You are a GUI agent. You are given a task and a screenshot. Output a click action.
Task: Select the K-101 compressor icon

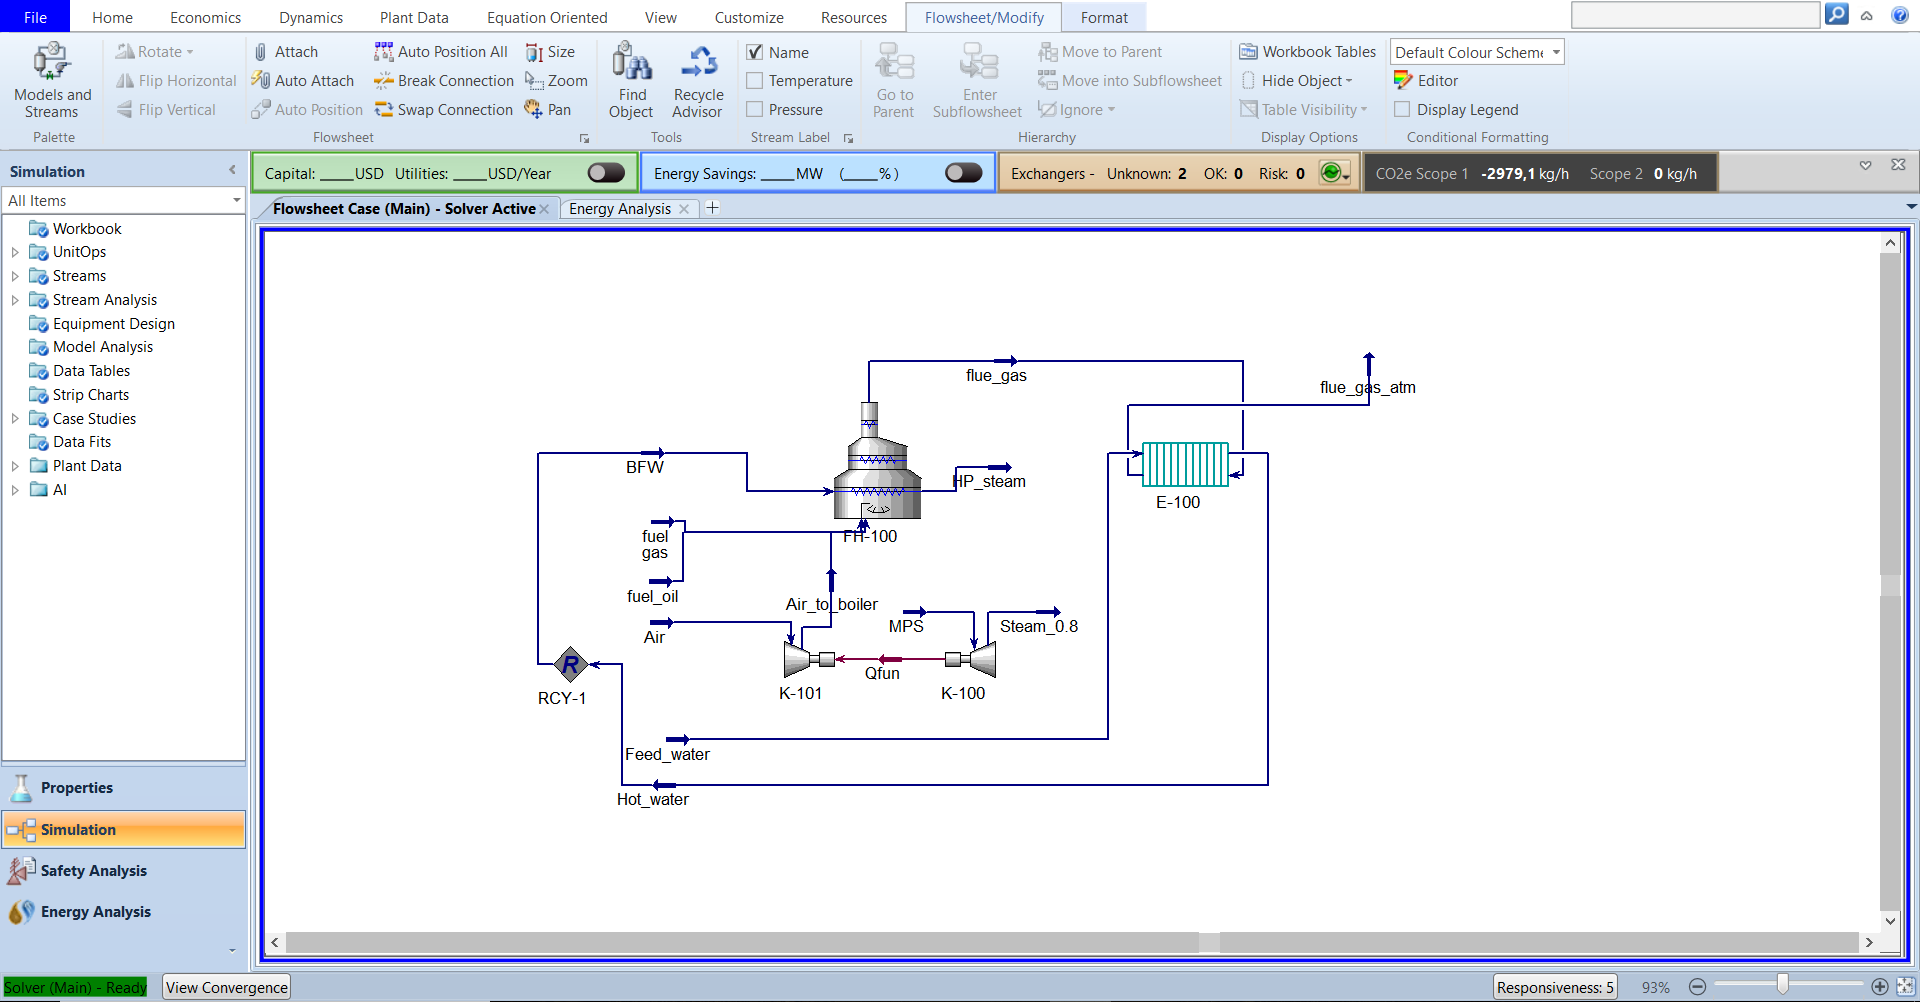tap(808, 659)
